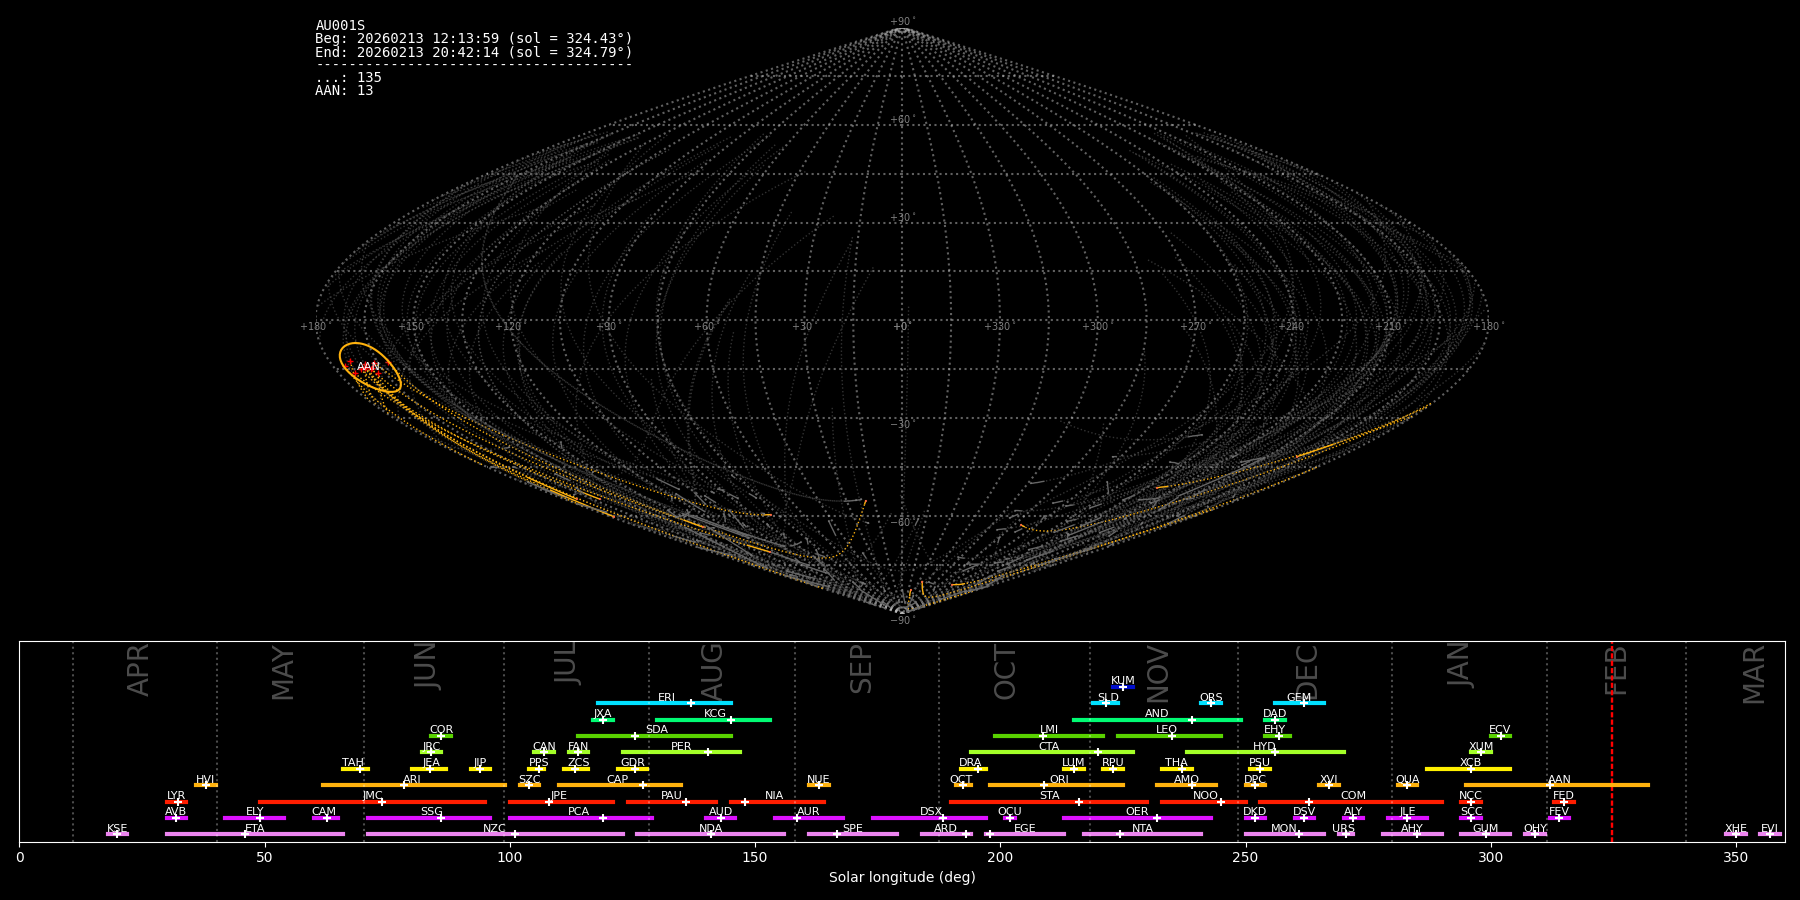The width and height of the screenshot is (1800, 900).
Task: Click the AUG month label
Action: click(x=711, y=671)
